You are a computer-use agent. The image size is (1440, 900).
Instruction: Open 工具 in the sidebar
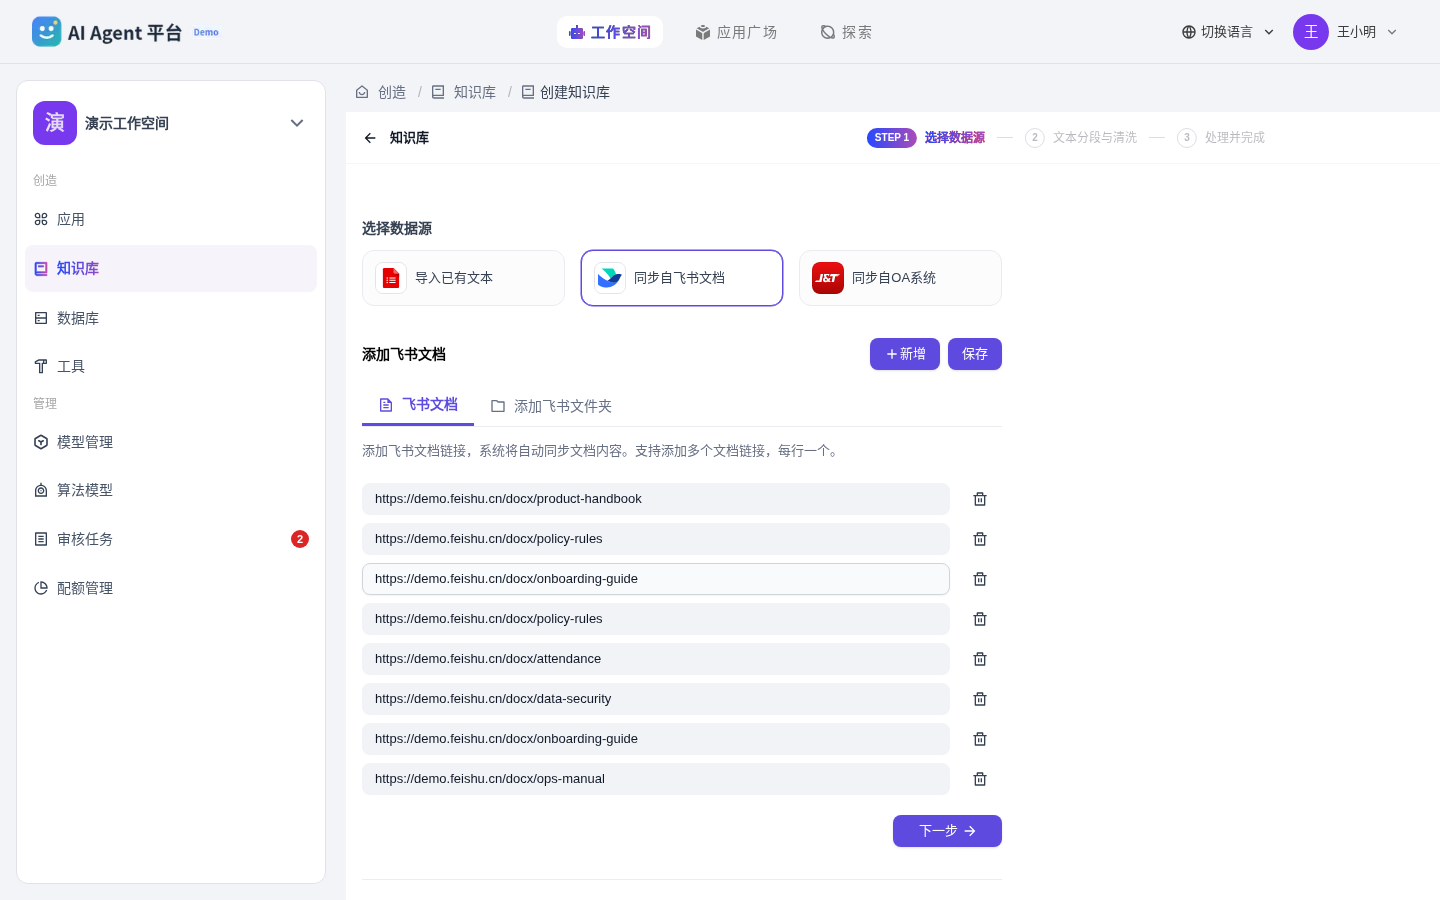(171, 366)
